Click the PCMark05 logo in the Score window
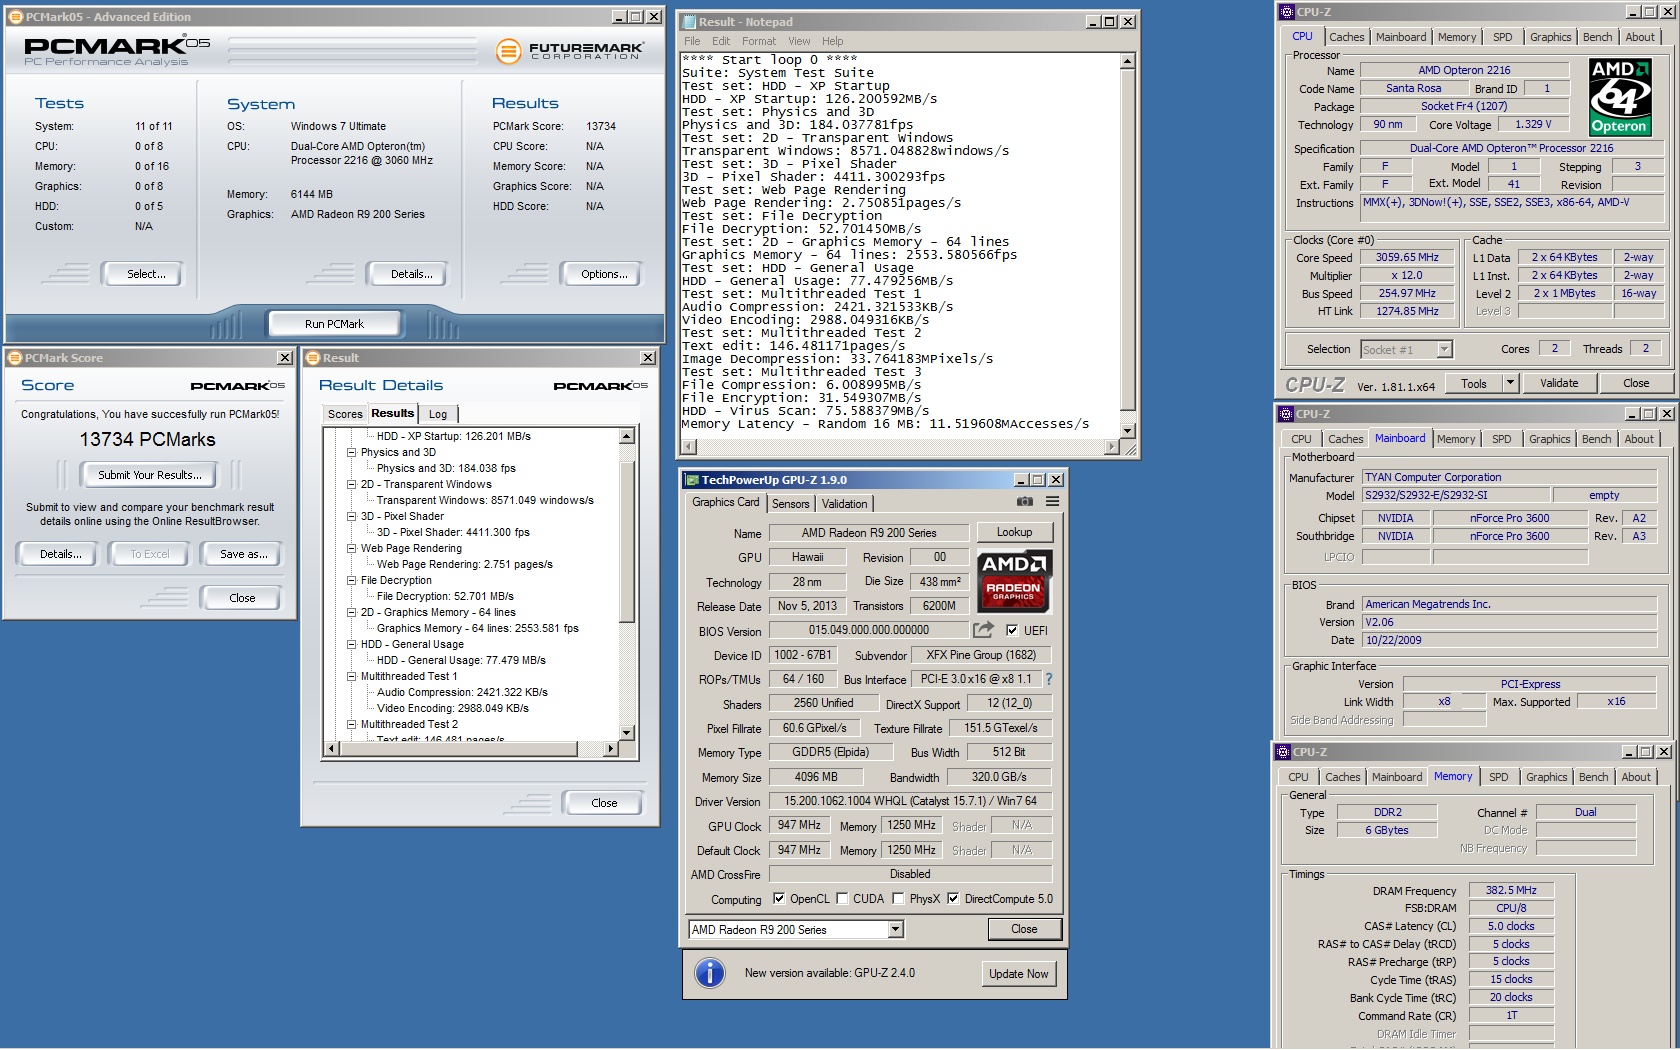Image resolution: width=1680 pixels, height=1050 pixels. click(237, 386)
